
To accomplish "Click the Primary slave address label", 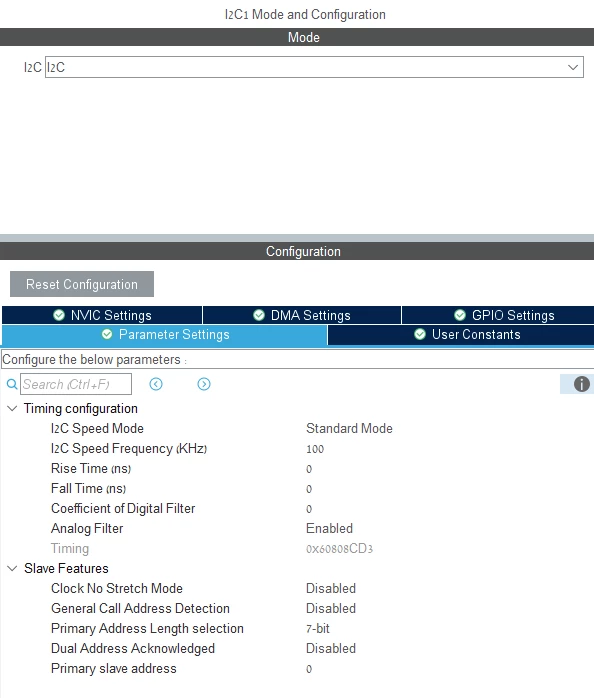I will coord(114,669).
